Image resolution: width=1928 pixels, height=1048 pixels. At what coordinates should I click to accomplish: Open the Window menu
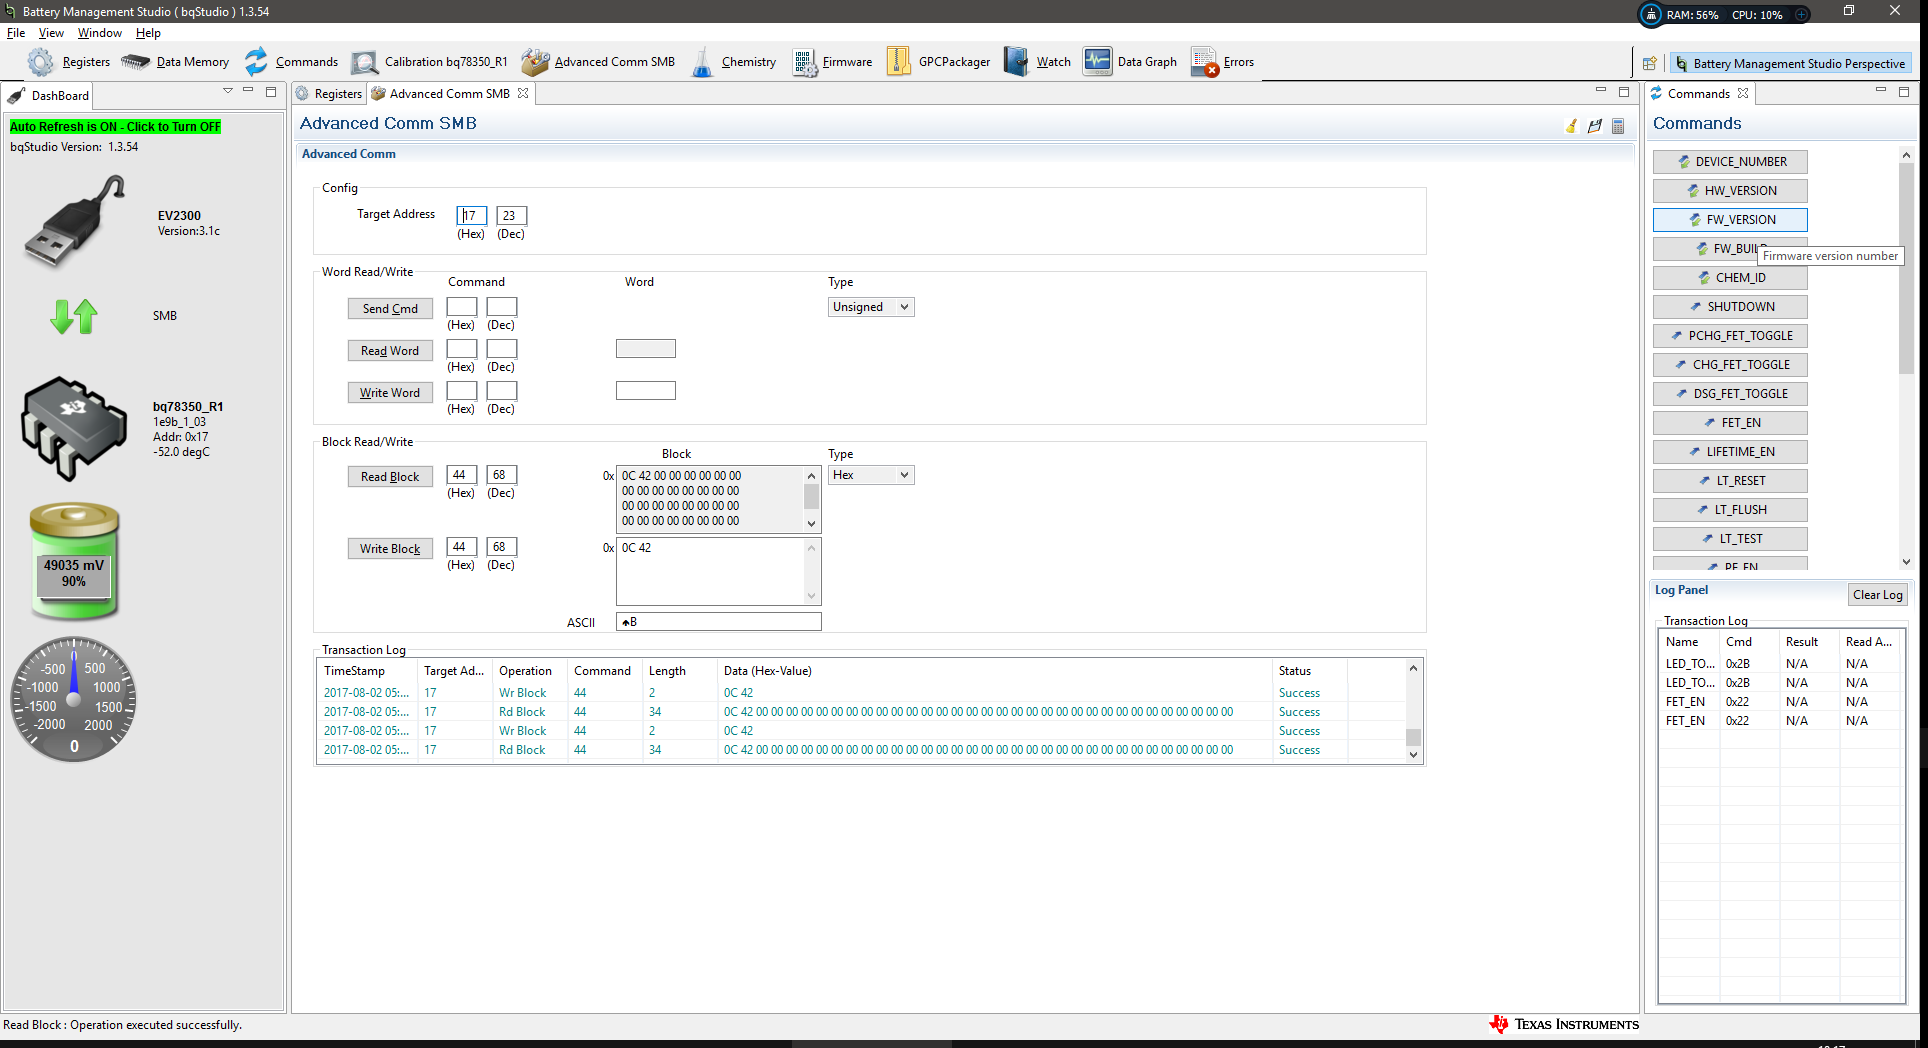pos(100,33)
